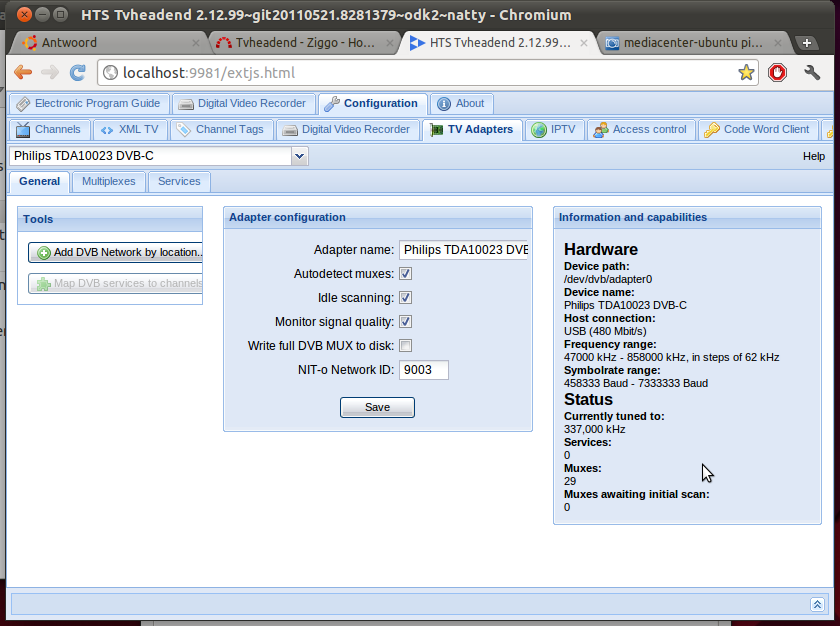
Task: Open the Access control tab
Action: pos(641,130)
